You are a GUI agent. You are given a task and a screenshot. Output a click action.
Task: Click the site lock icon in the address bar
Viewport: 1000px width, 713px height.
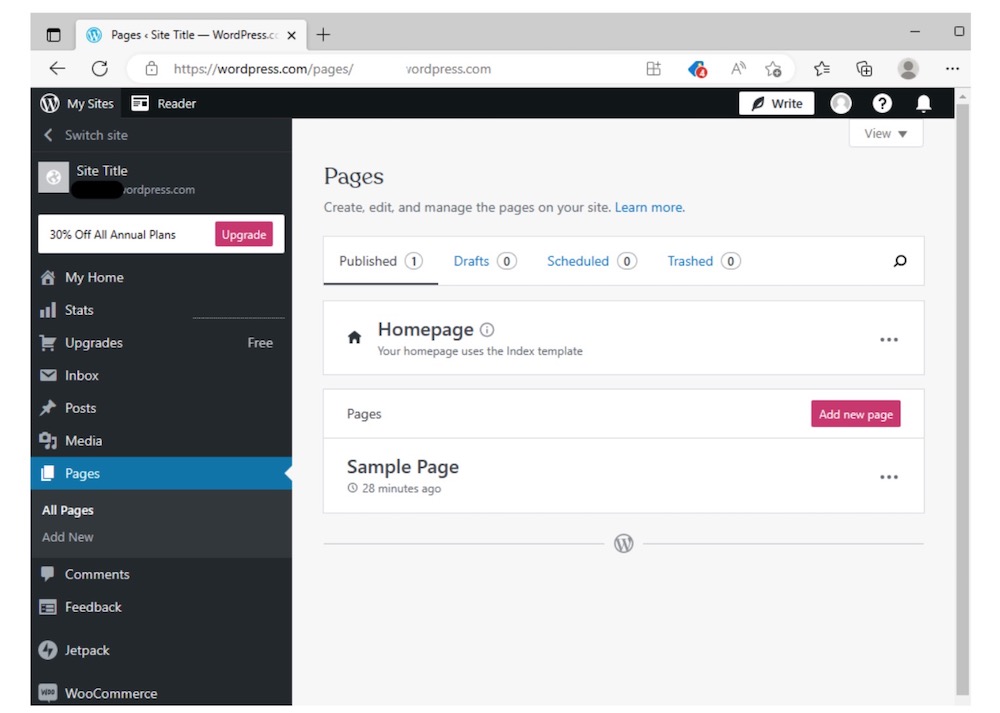(151, 69)
